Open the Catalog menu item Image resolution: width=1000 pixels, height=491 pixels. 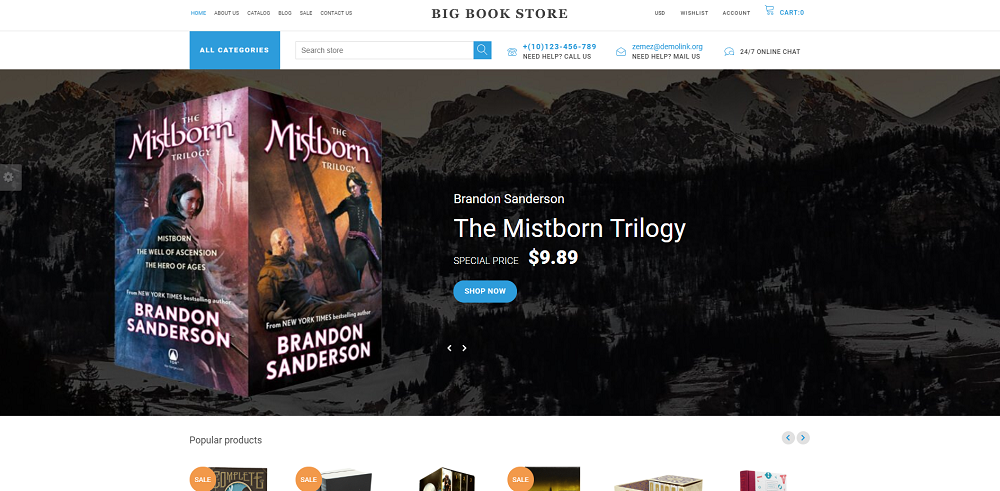pos(258,13)
